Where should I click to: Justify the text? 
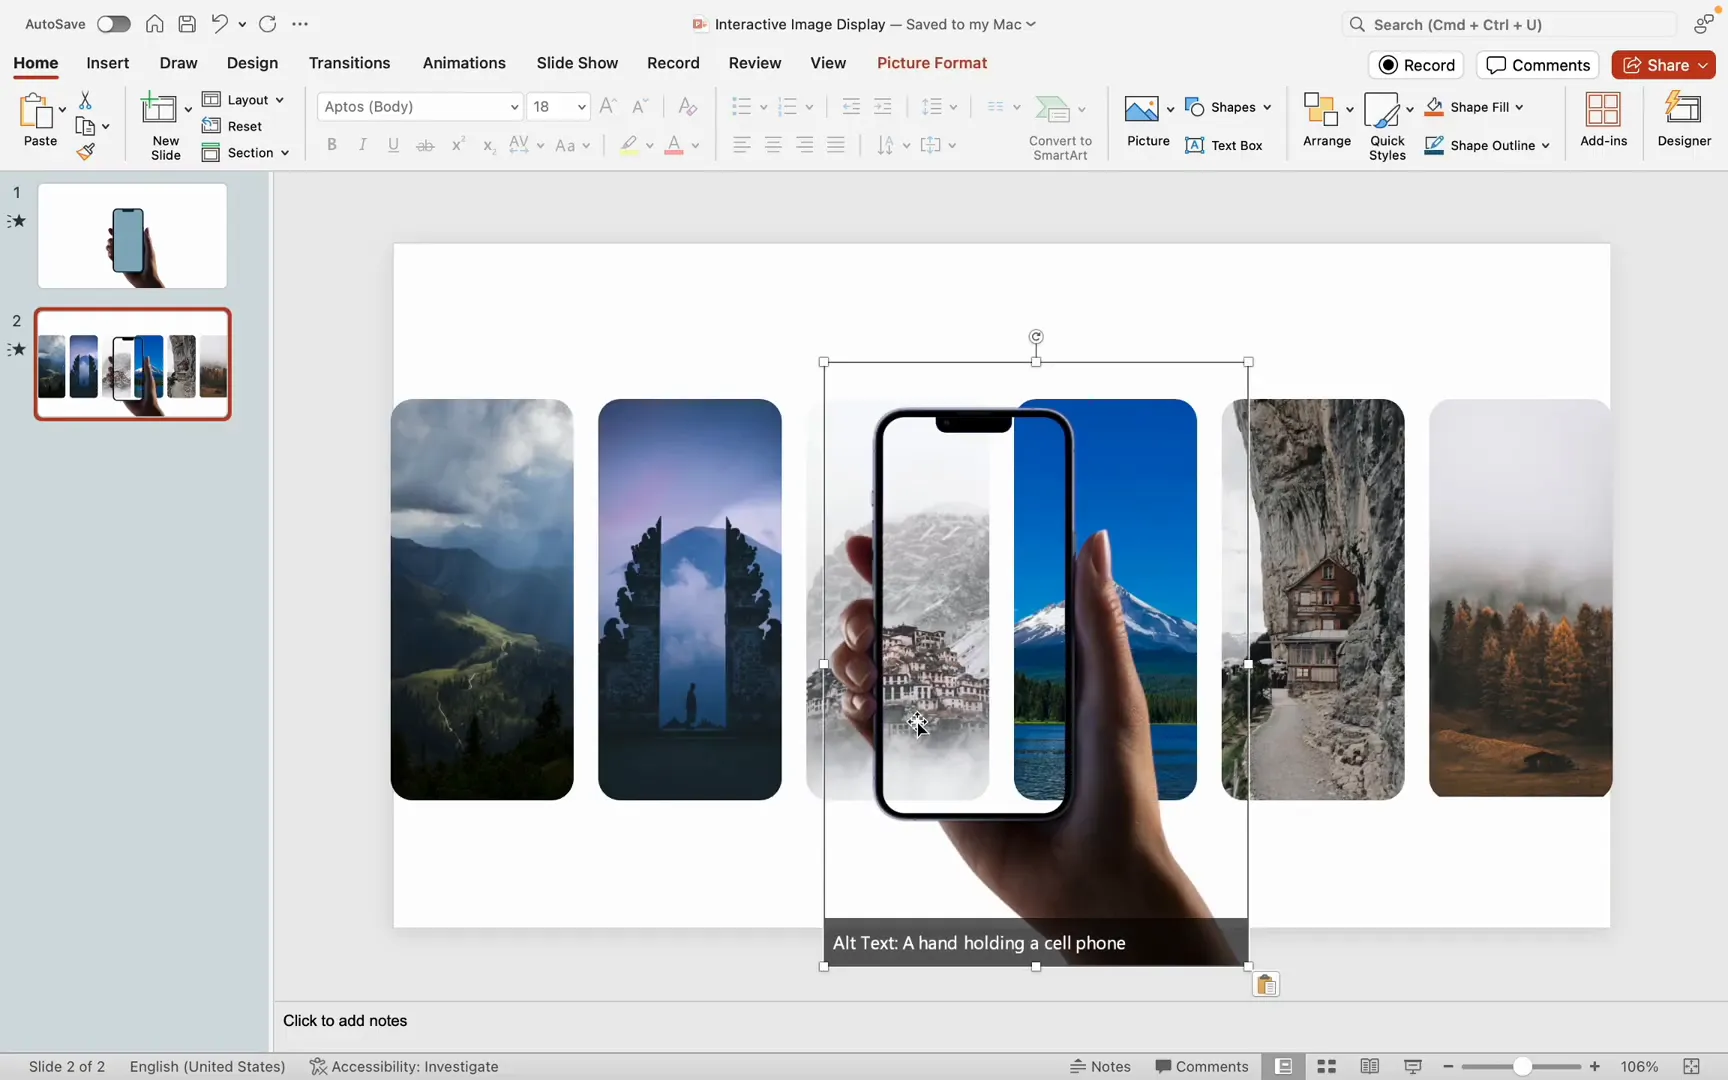coord(836,146)
